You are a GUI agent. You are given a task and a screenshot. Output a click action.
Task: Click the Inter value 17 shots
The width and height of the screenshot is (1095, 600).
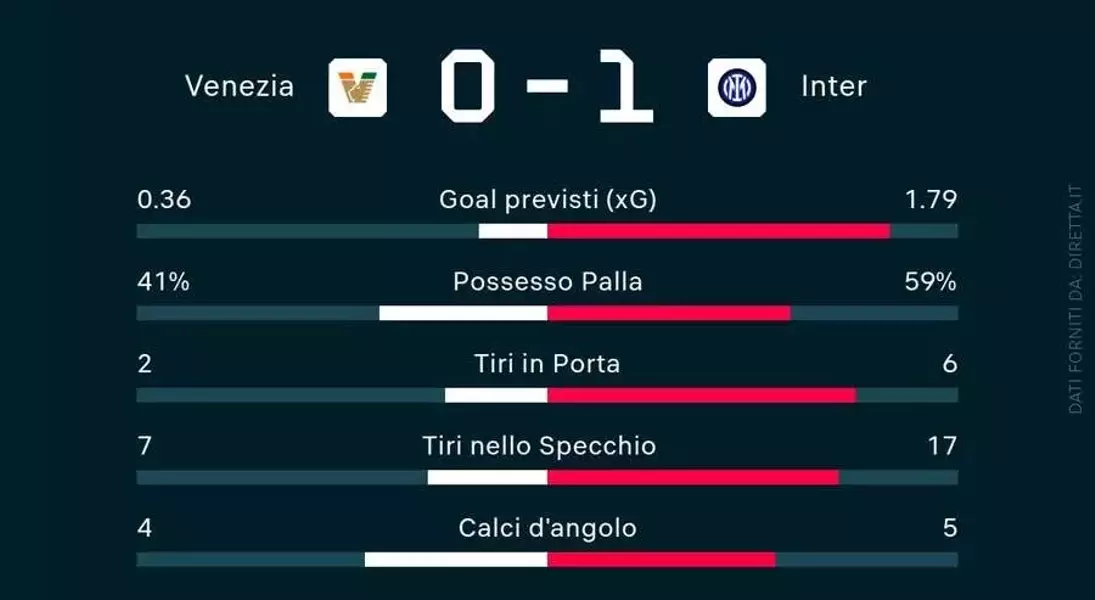click(942, 446)
